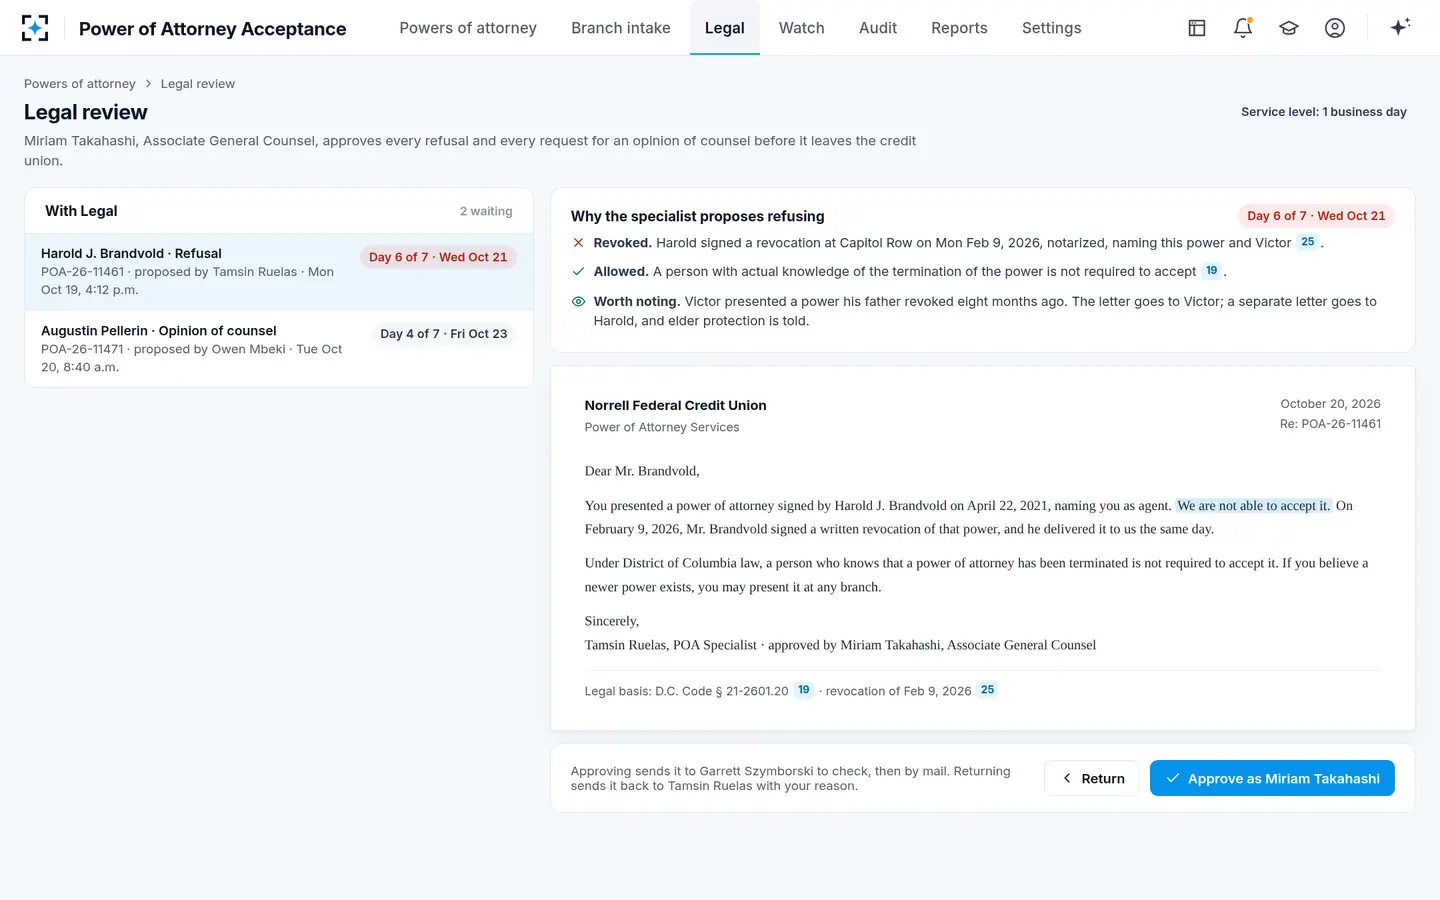Screen dimensions: 1440x900
Task: Select the Harold J. Brandvold refusal item
Action: 279,272
